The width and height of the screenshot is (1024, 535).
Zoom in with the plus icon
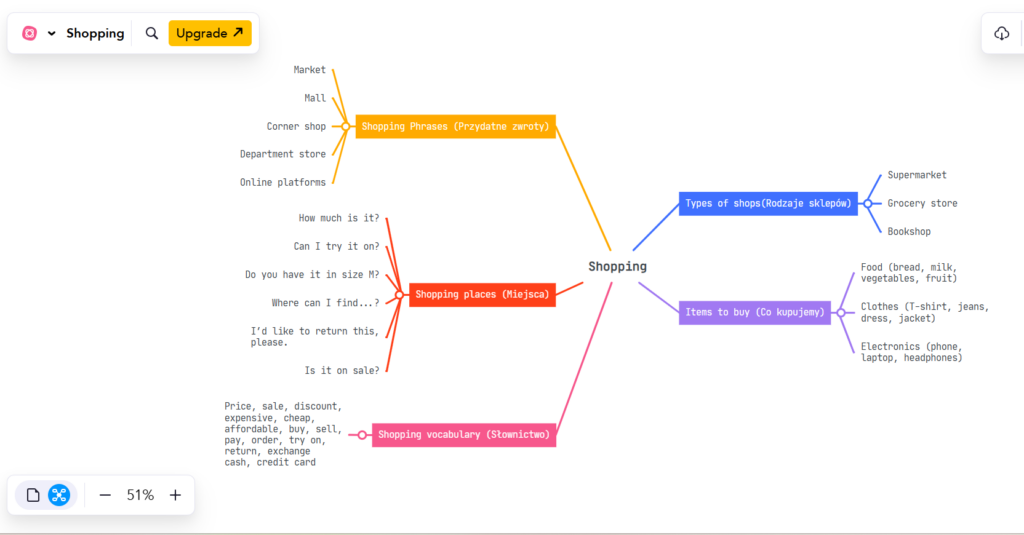[175, 495]
